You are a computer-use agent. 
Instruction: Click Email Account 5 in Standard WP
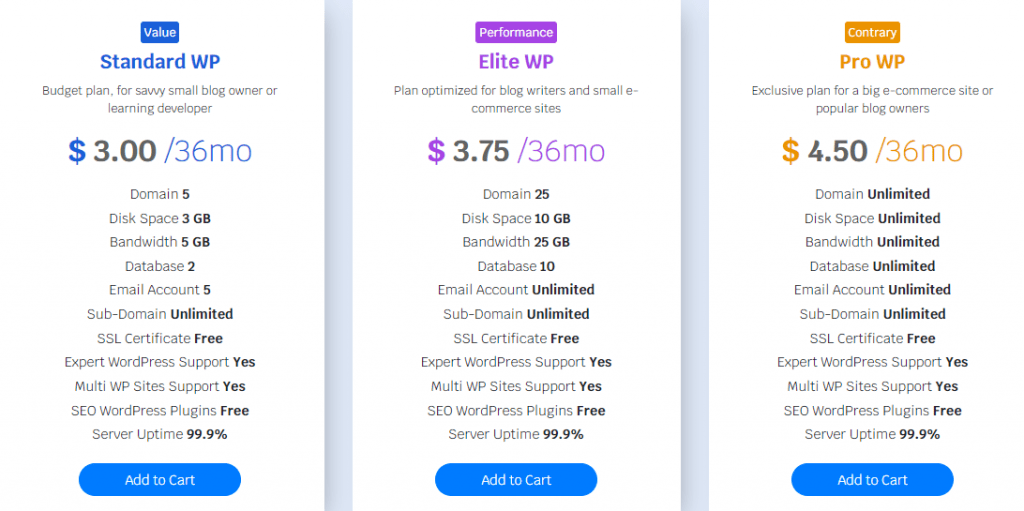tap(160, 289)
